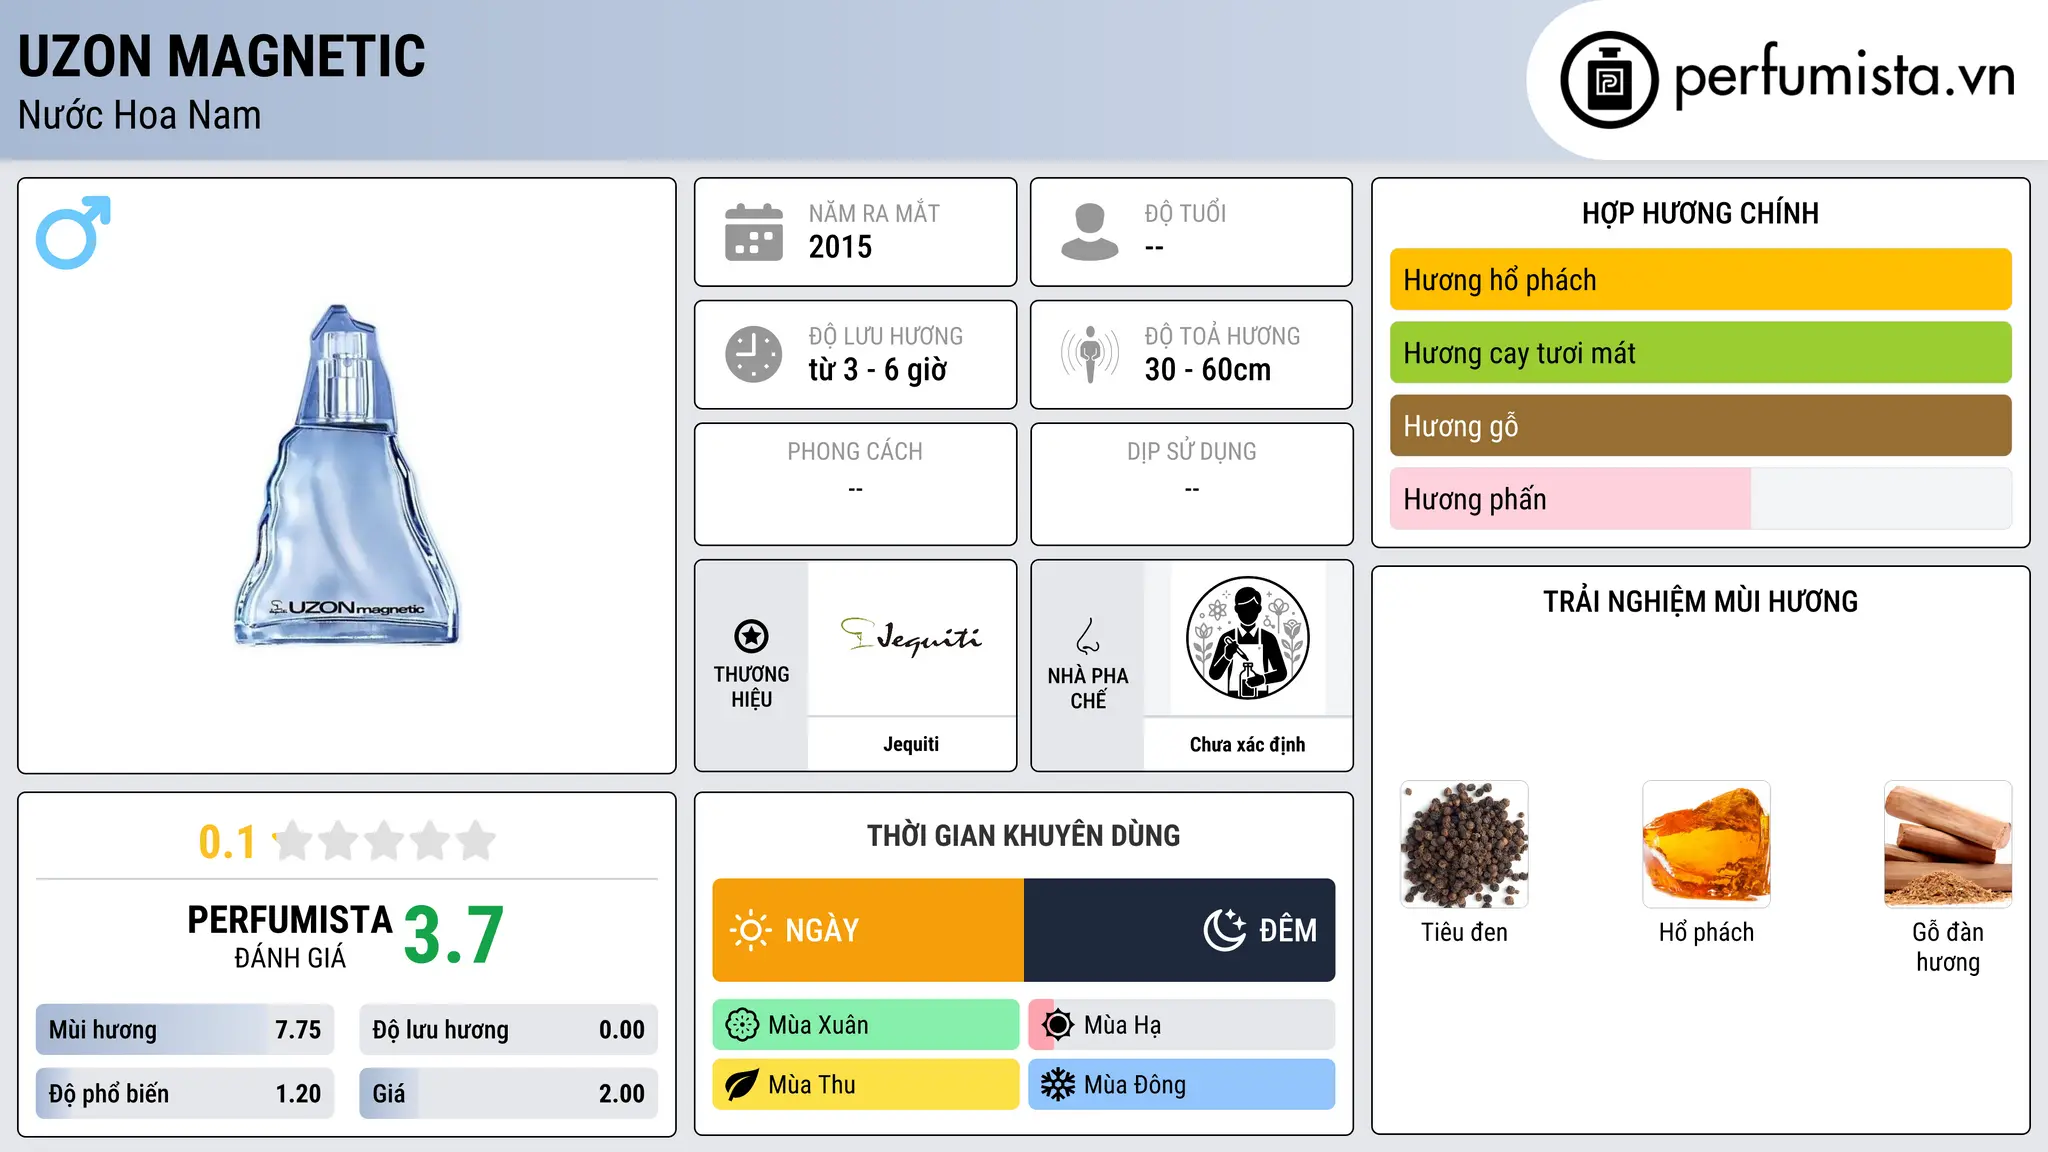2048x1152 pixels.
Task: Click the nose icon above NHÀ PHA CHẾ
Action: [1088, 636]
